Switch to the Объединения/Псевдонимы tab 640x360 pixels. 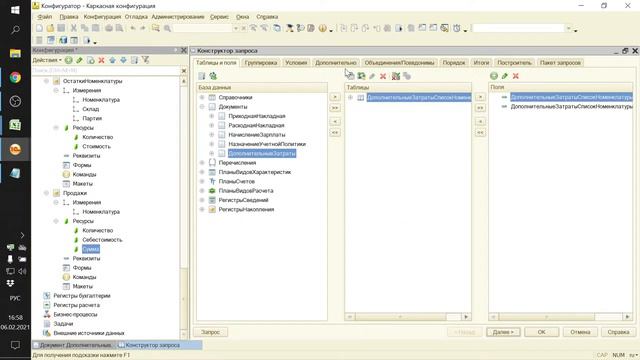399,63
